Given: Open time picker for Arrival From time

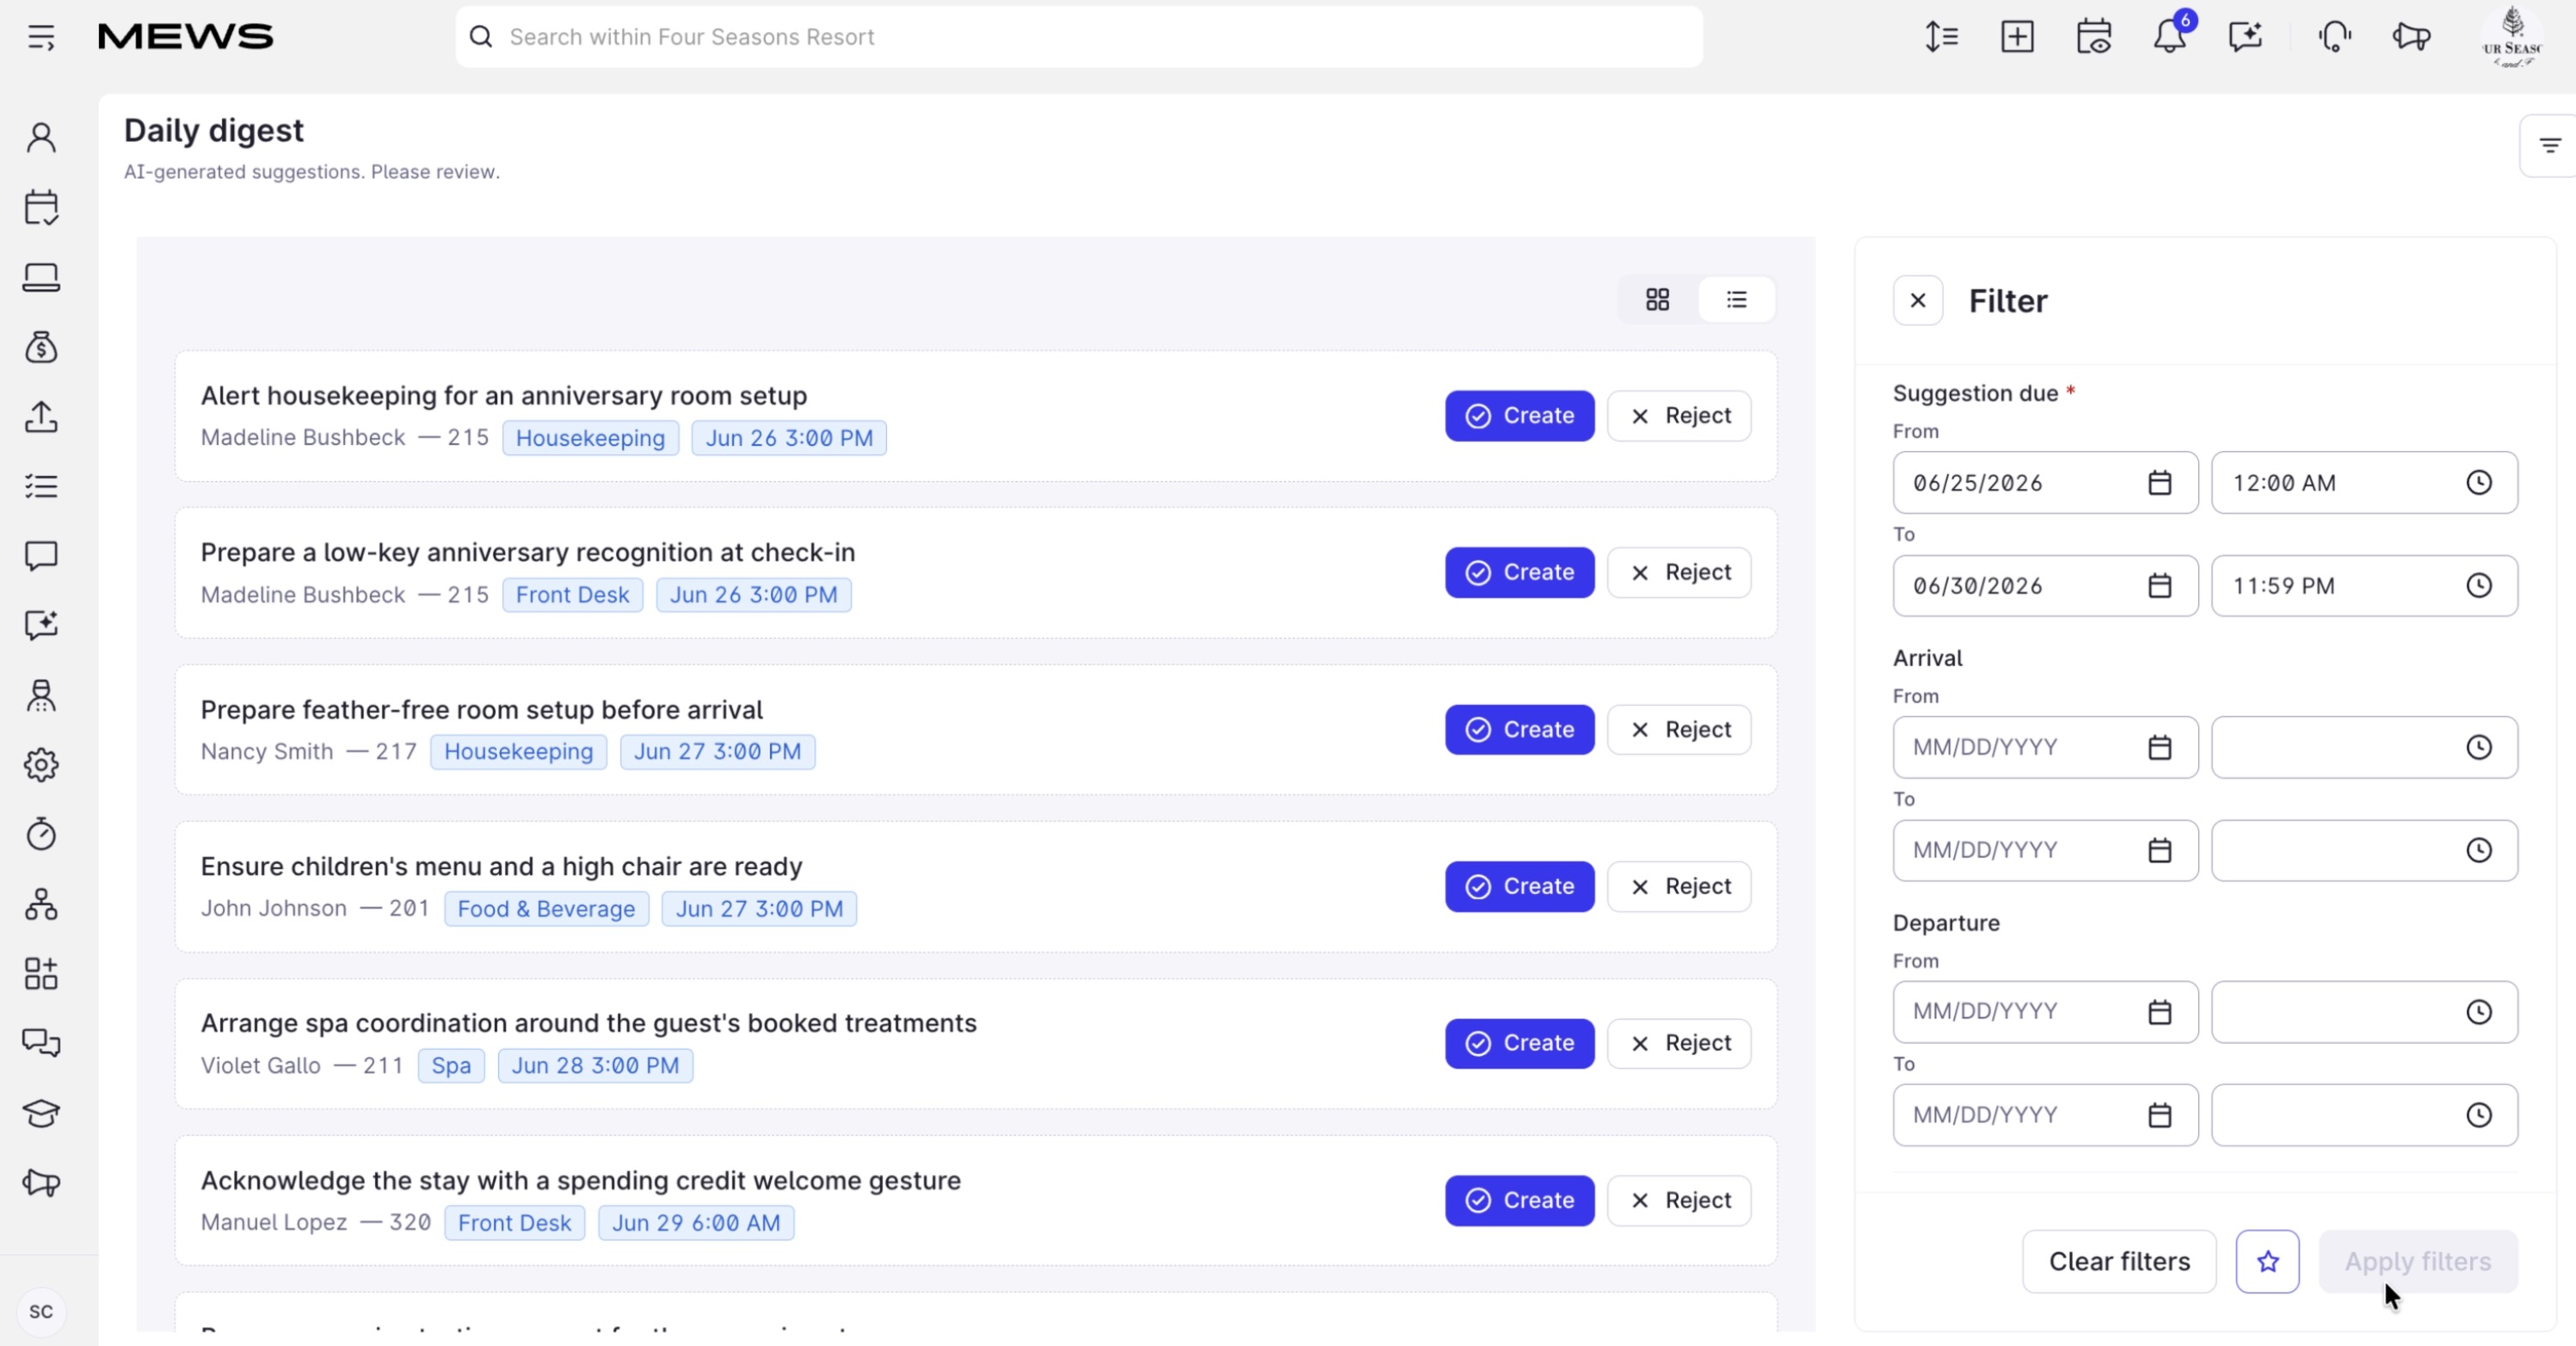Looking at the screenshot, I should (2478, 747).
